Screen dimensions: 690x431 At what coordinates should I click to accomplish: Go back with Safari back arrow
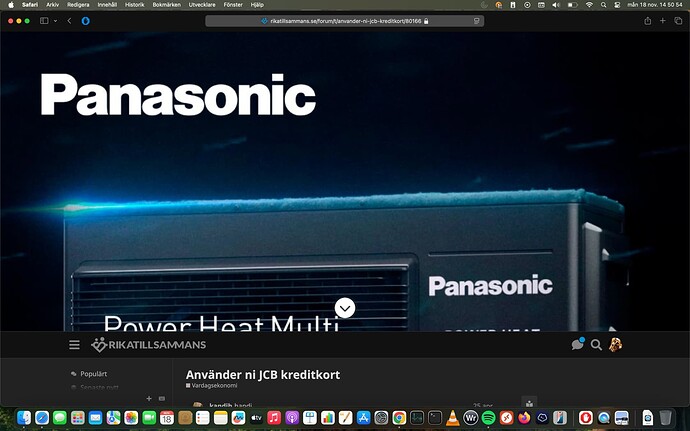[69, 20]
